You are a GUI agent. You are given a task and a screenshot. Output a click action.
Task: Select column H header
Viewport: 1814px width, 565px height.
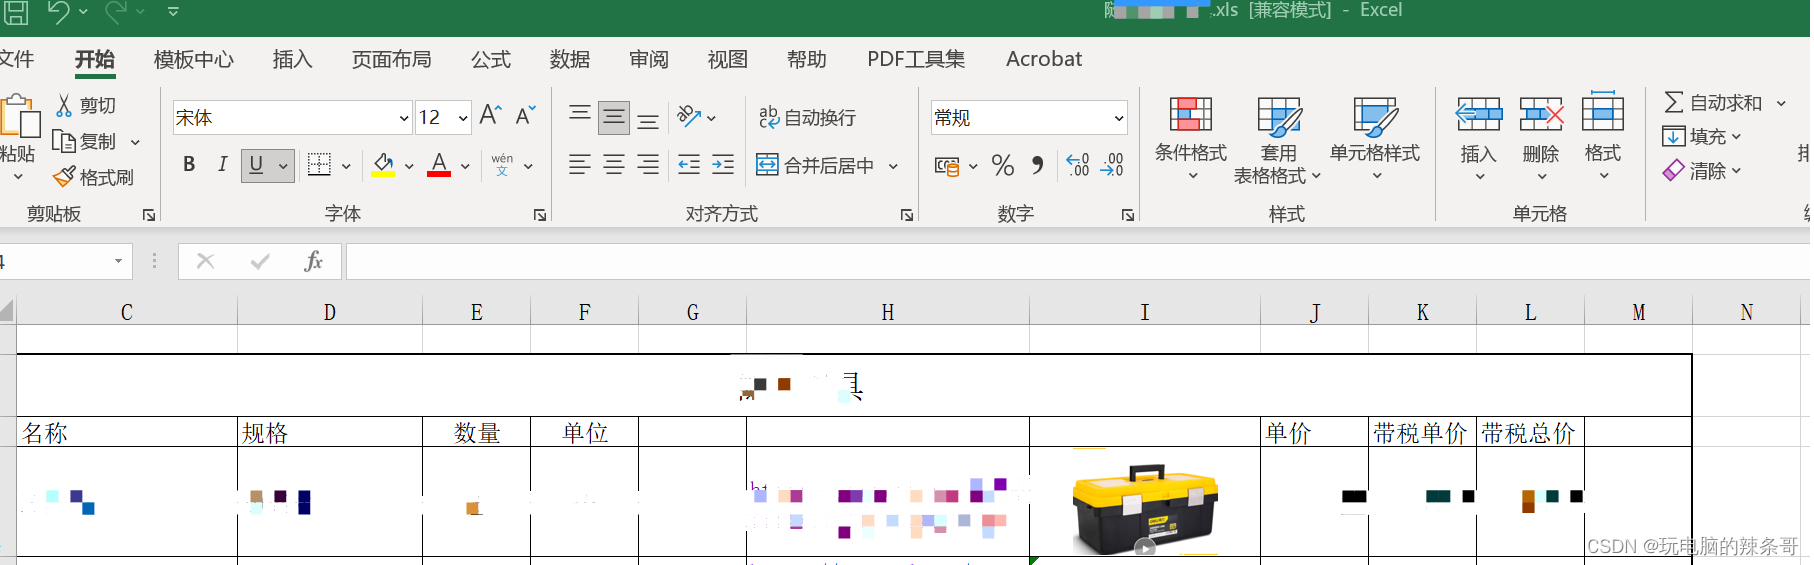pos(888,312)
